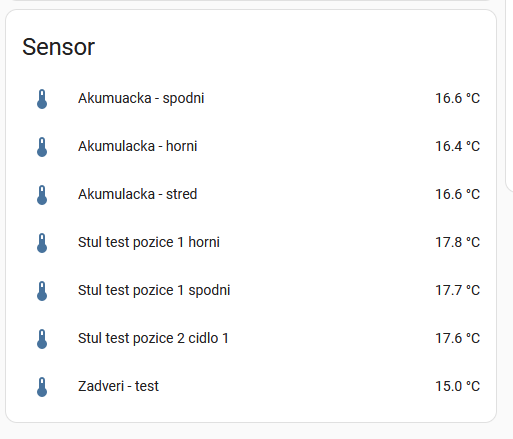Viewport: 513px width, 439px height.
Task: Select thermometer icon for Stul test pozice 1 spodni
Action: tap(42, 291)
